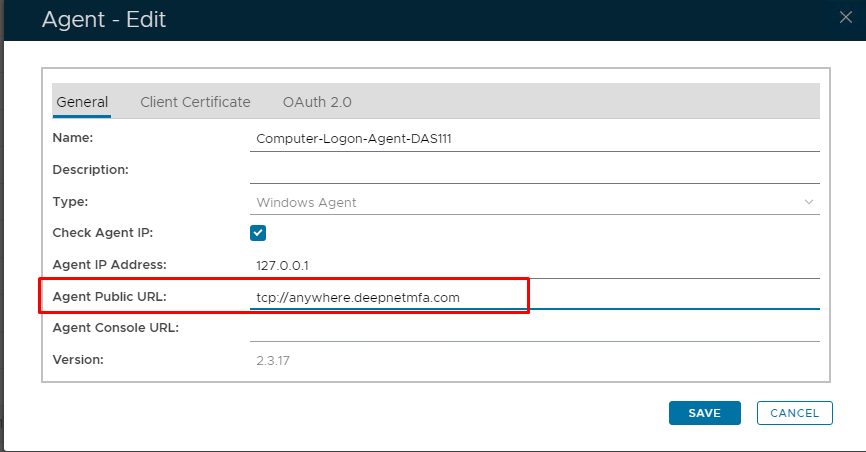The width and height of the screenshot is (866, 452).
Task: Open the Client Certificate tab
Action: [195, 102]
